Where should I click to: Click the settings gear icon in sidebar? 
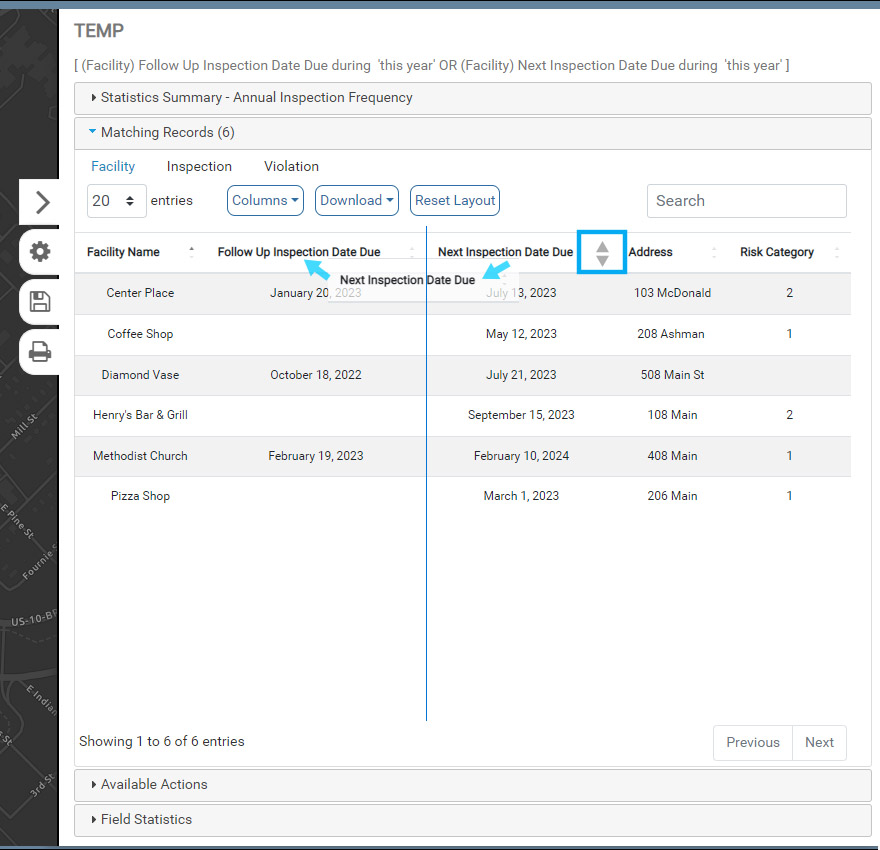click(x=40, y=252)
